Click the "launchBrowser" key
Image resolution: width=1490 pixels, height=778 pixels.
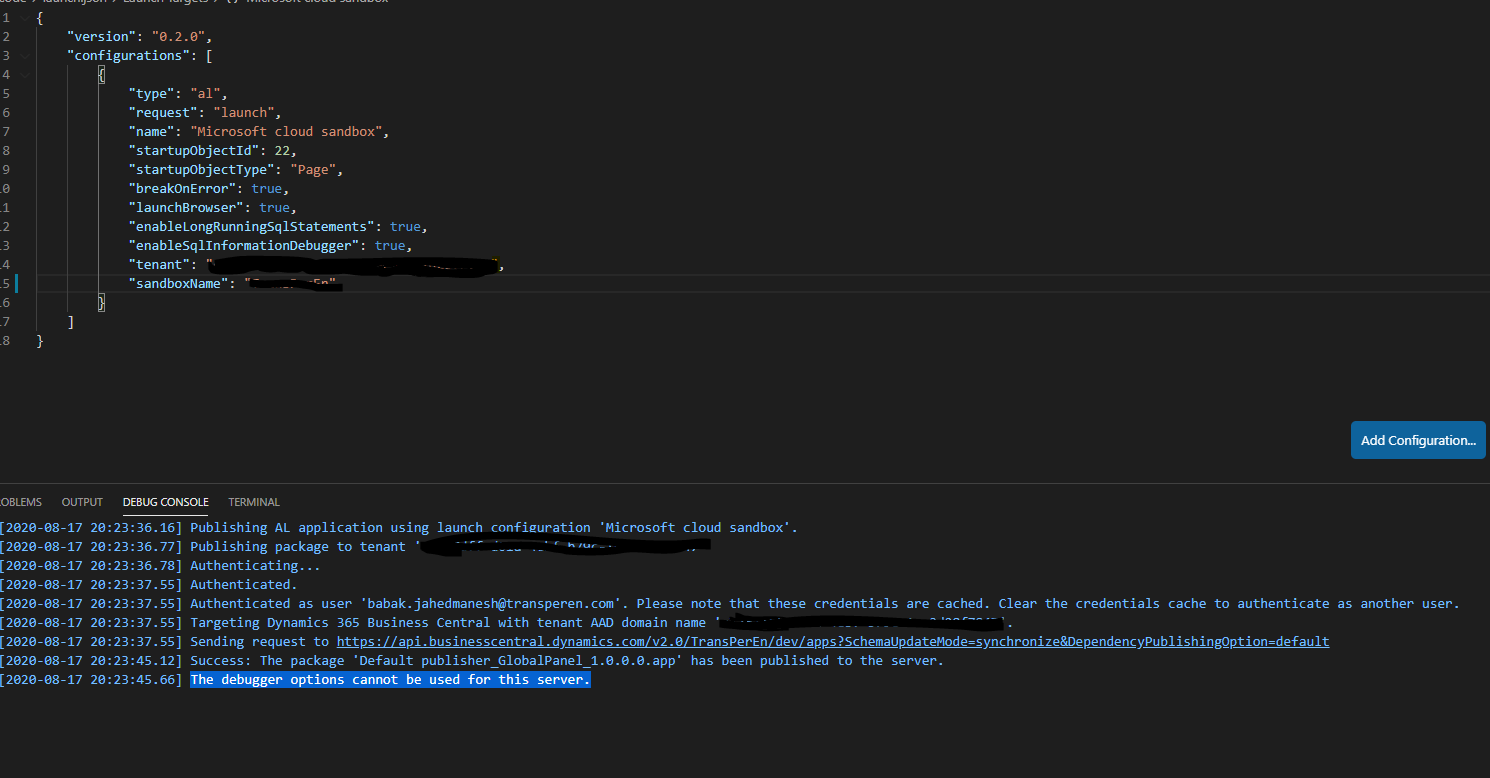[x=185, y=208]
